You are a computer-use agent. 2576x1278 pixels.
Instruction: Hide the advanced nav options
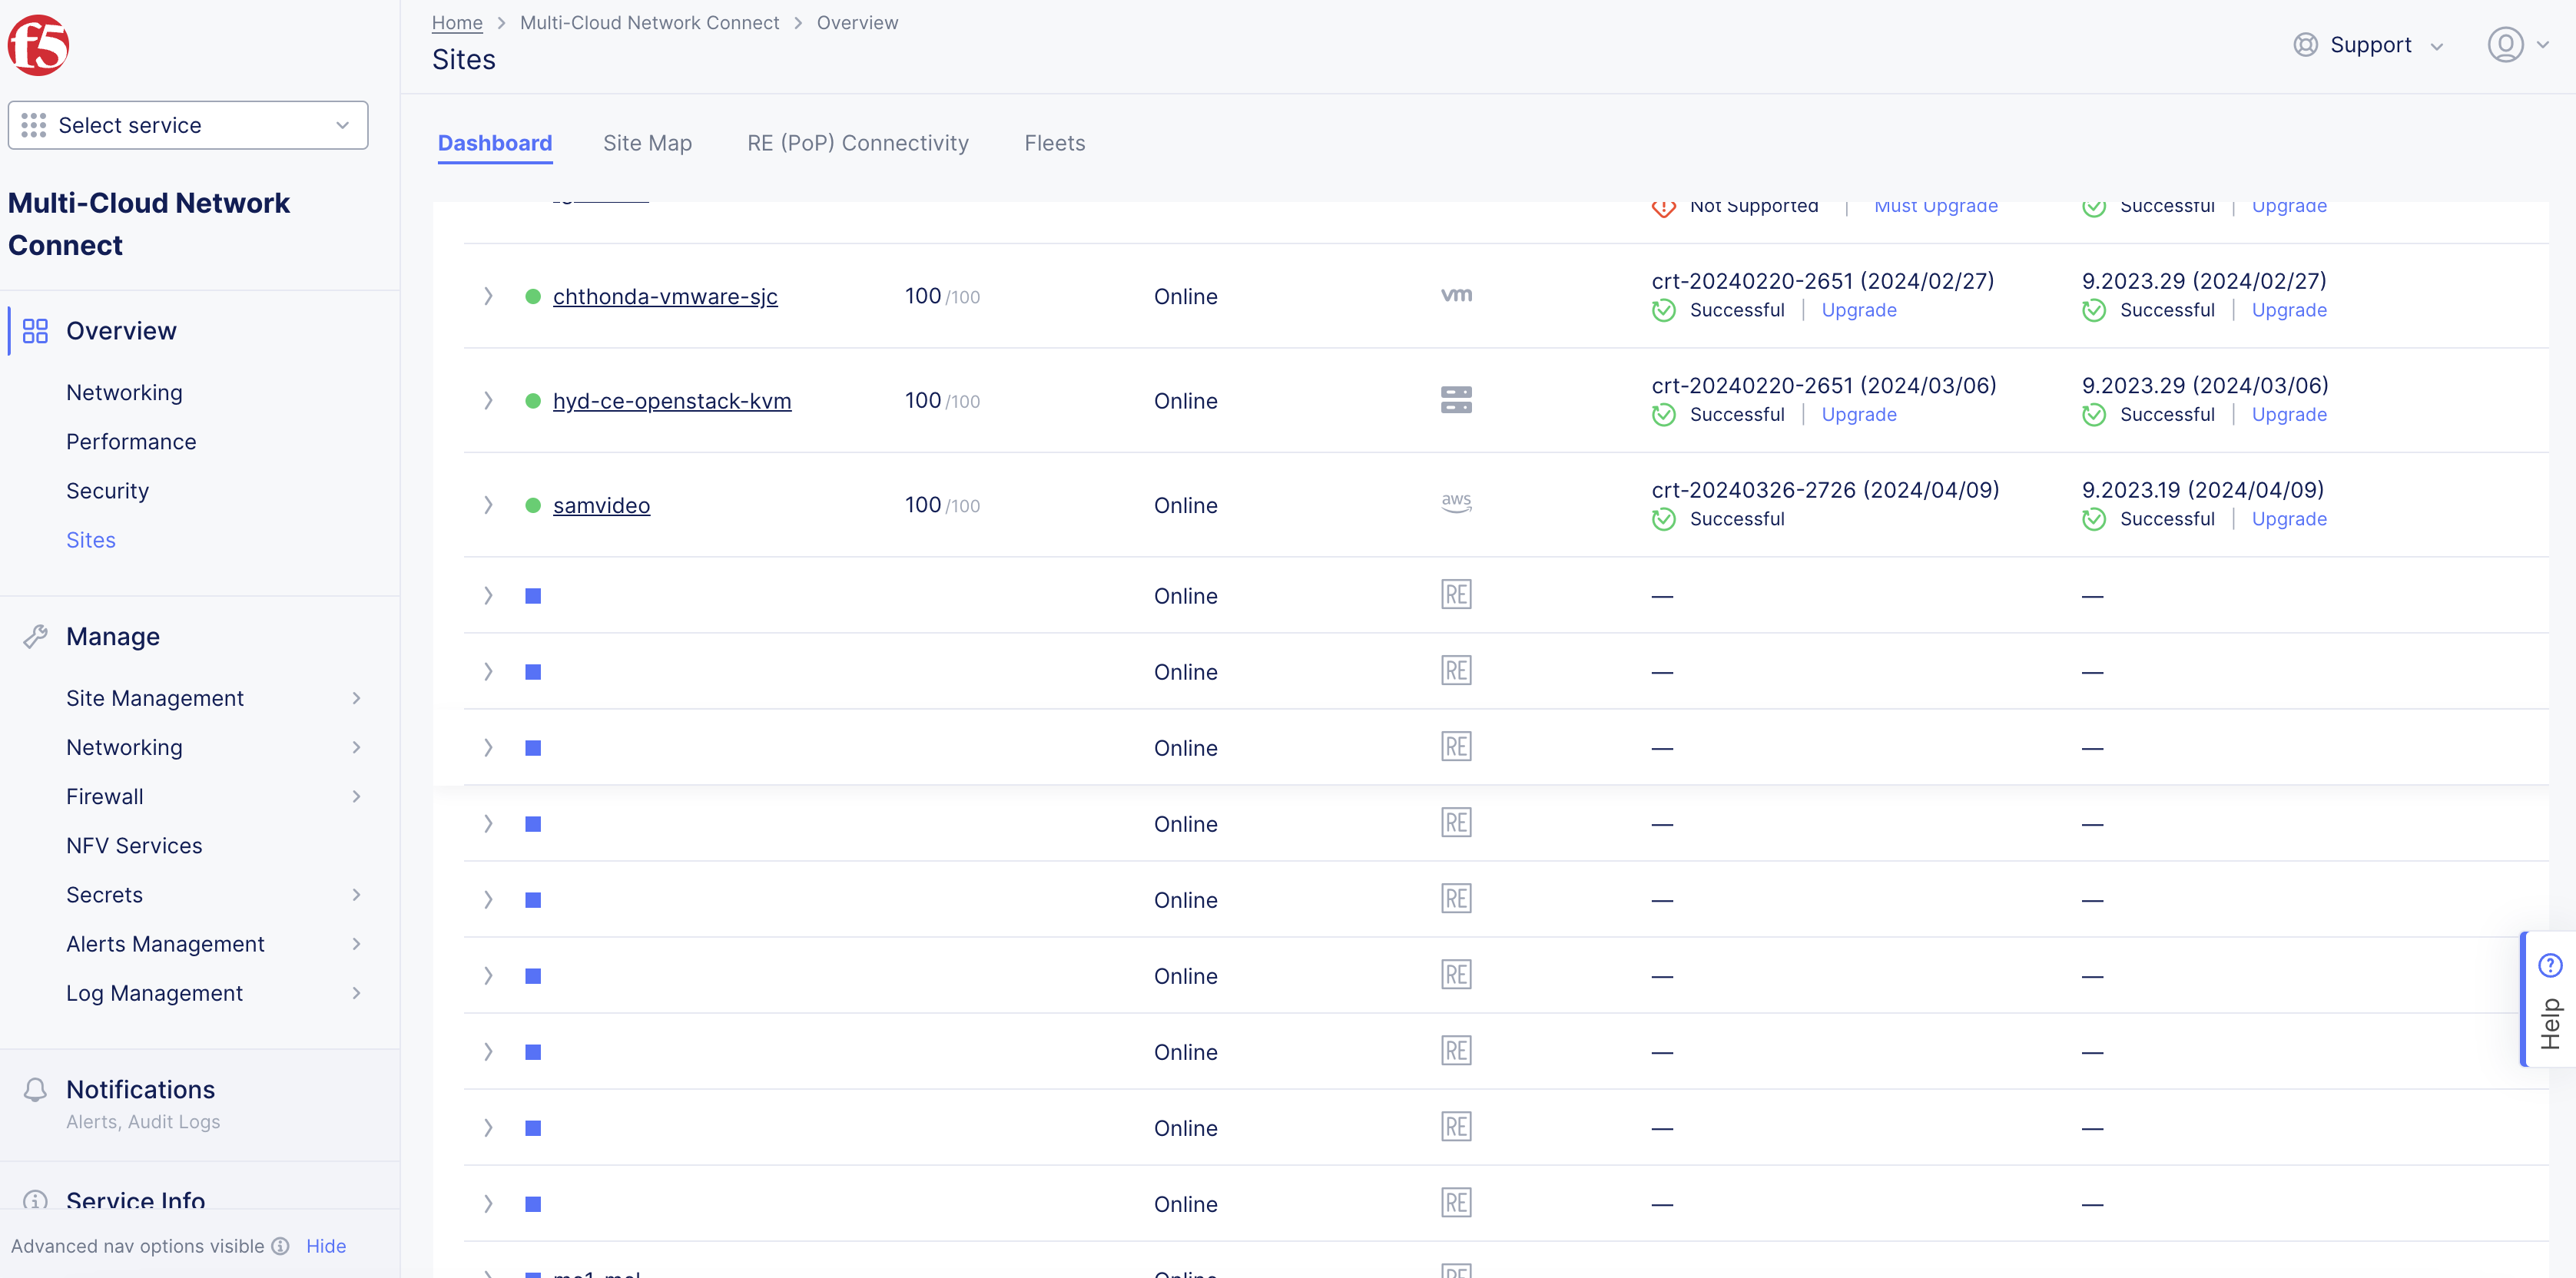(x=326, y=1245)
